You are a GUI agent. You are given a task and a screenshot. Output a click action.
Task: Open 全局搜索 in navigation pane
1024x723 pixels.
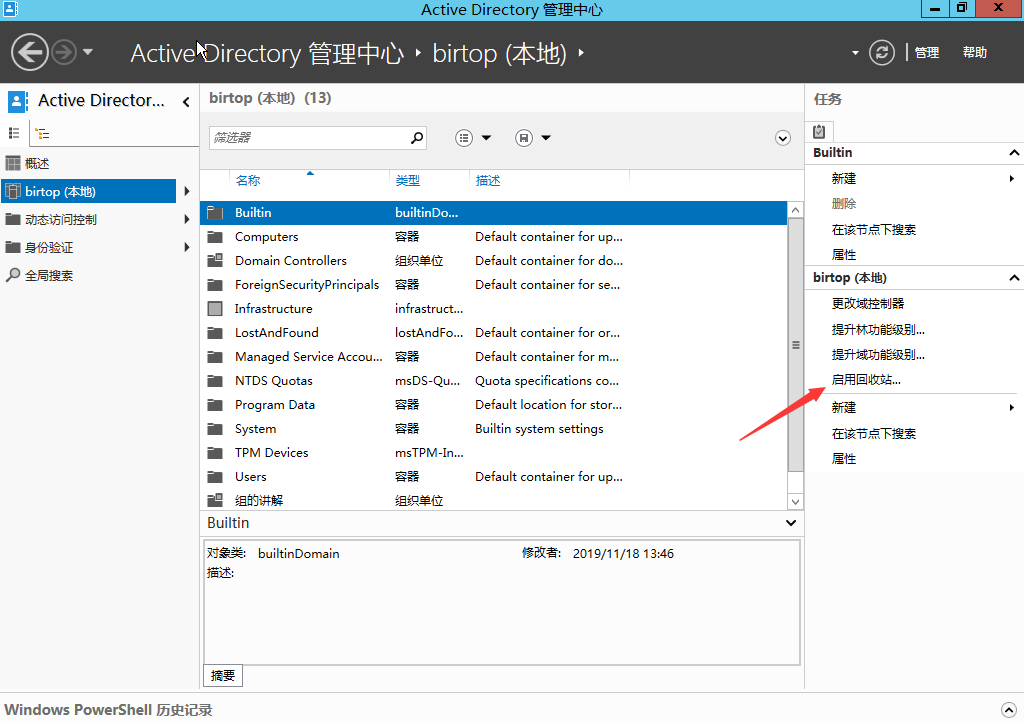[49, 276]
